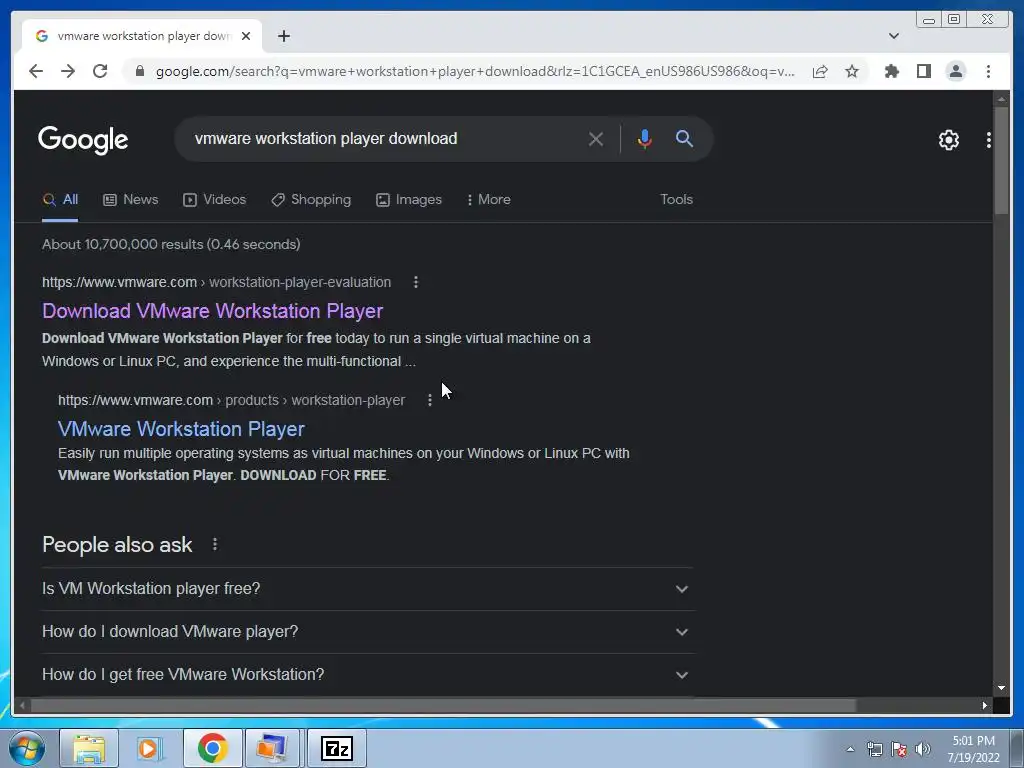Show hidden system tray icons
1024x768 pixels.
pyautogui.click(x=850, y=749)
